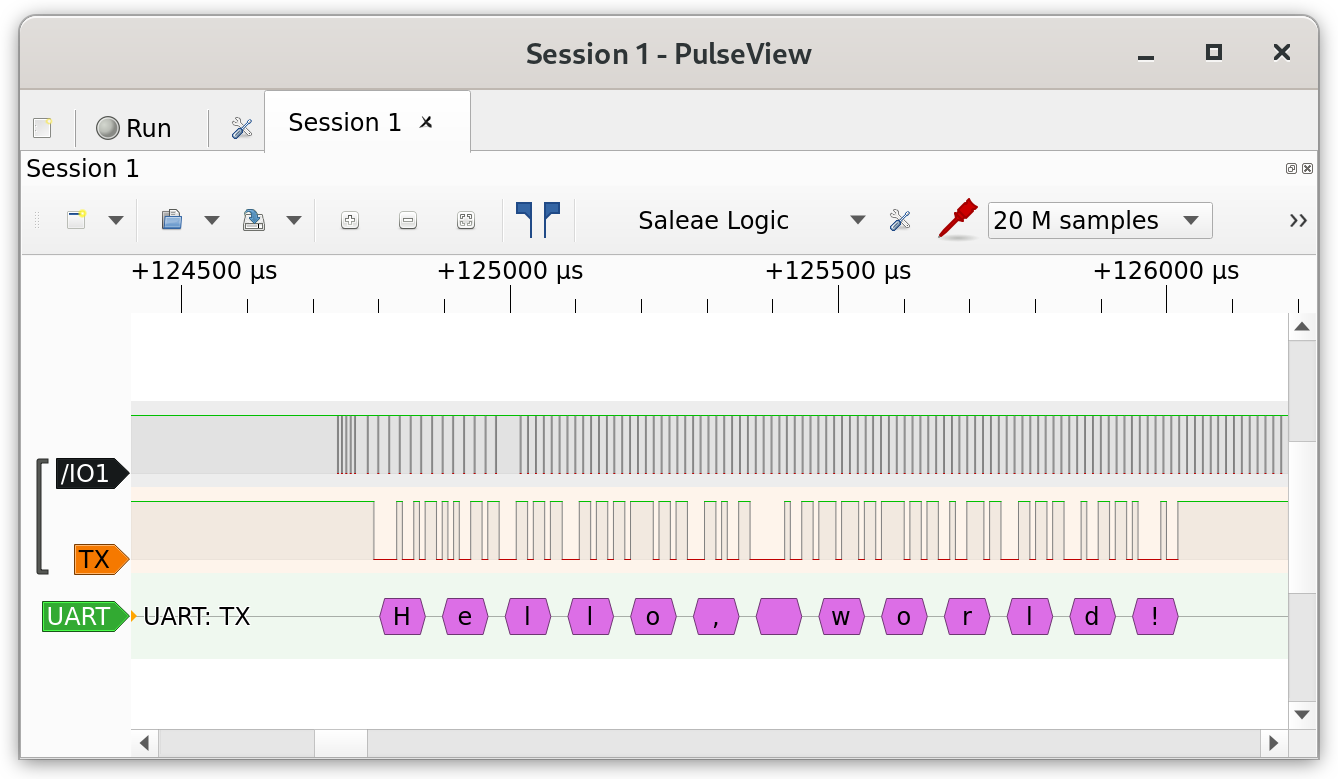Viewport: 1338px width, 779px height.
Task: Click the save file icon
Action: [254, 220]
